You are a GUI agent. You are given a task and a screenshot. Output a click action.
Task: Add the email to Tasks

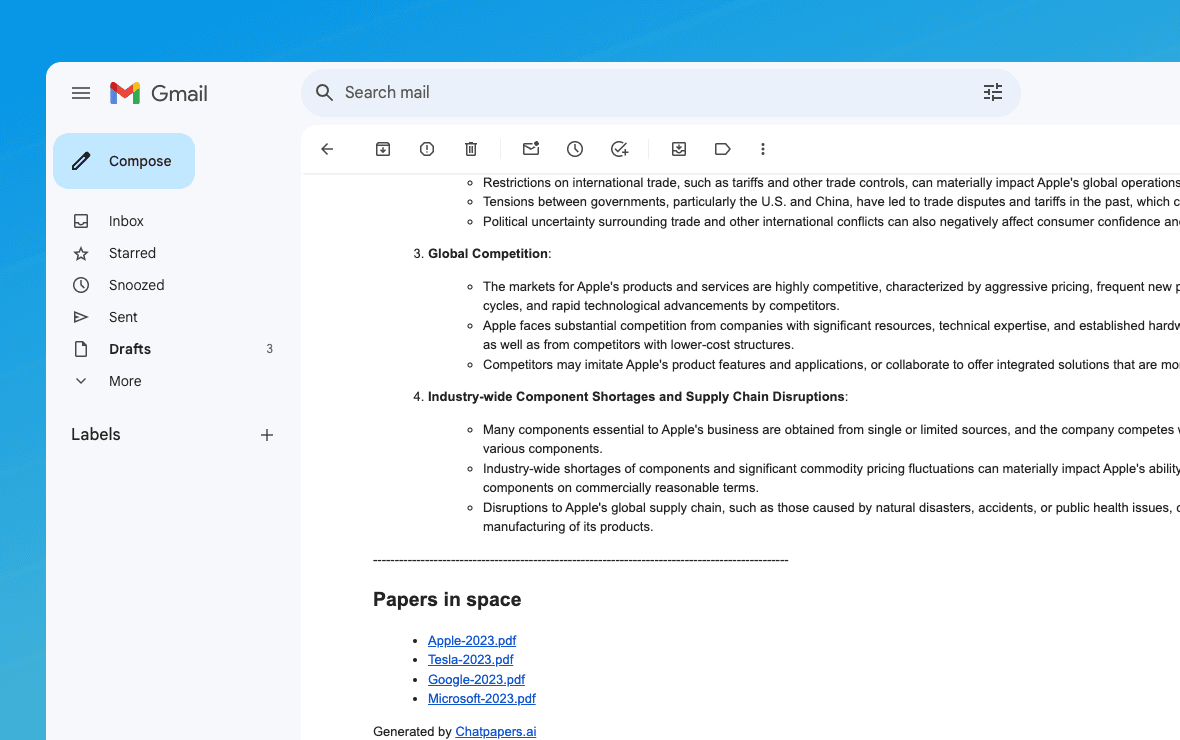pos(619,149)
